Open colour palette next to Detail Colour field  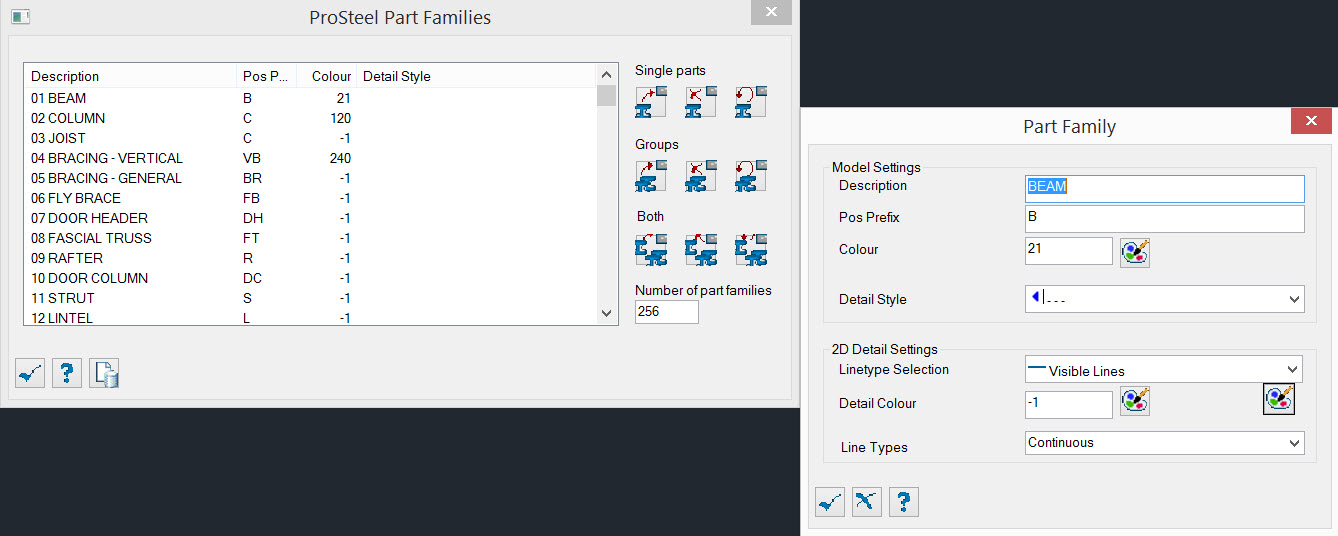1135,402
